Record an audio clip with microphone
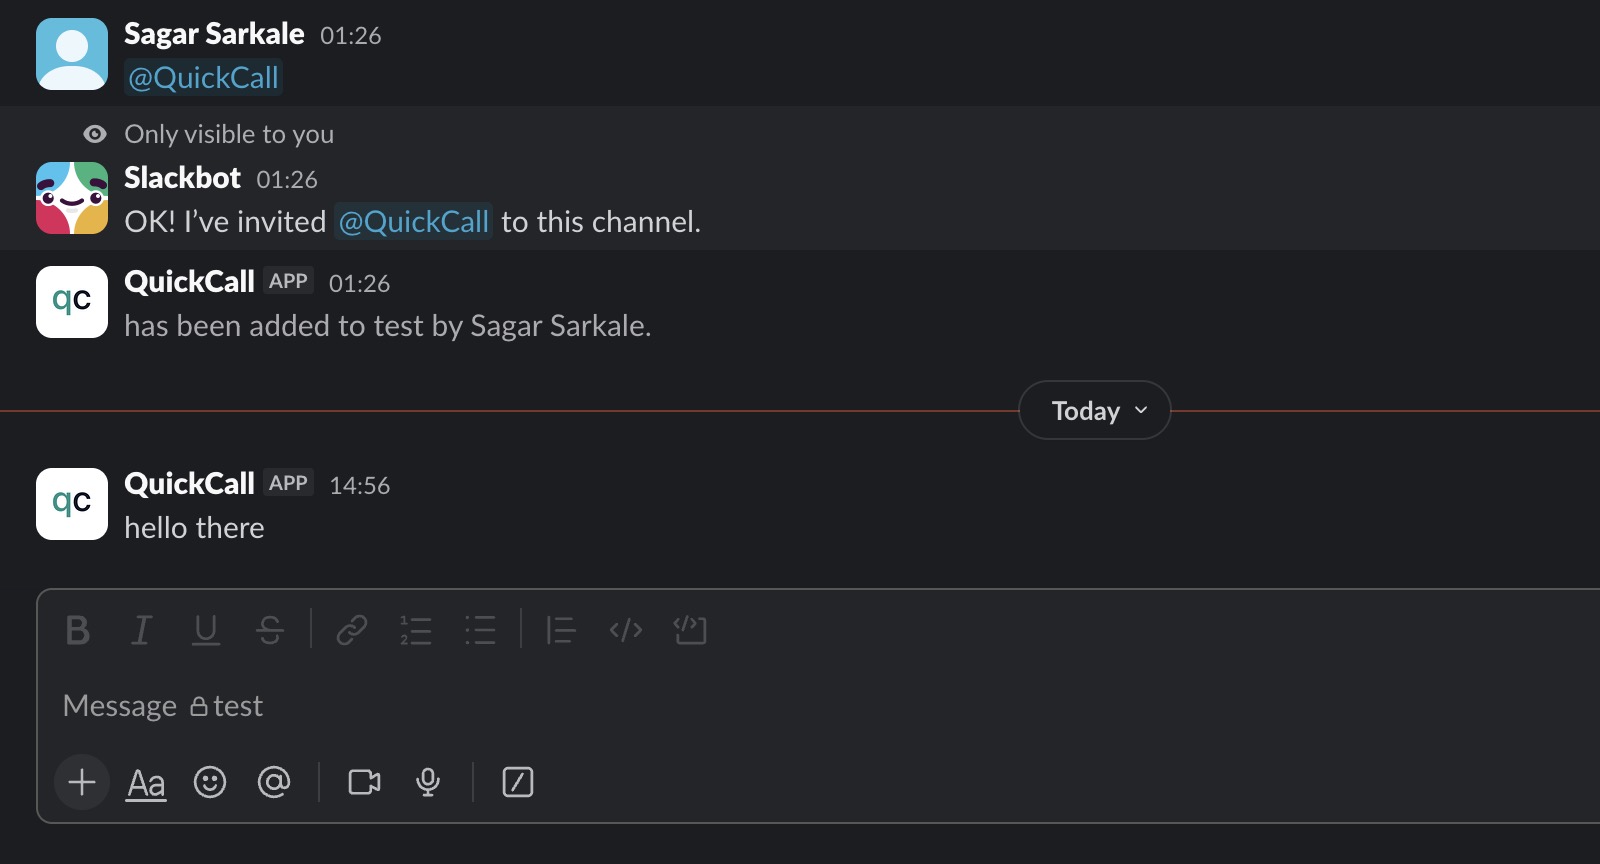1600x864 pixels. pos(428,782)
